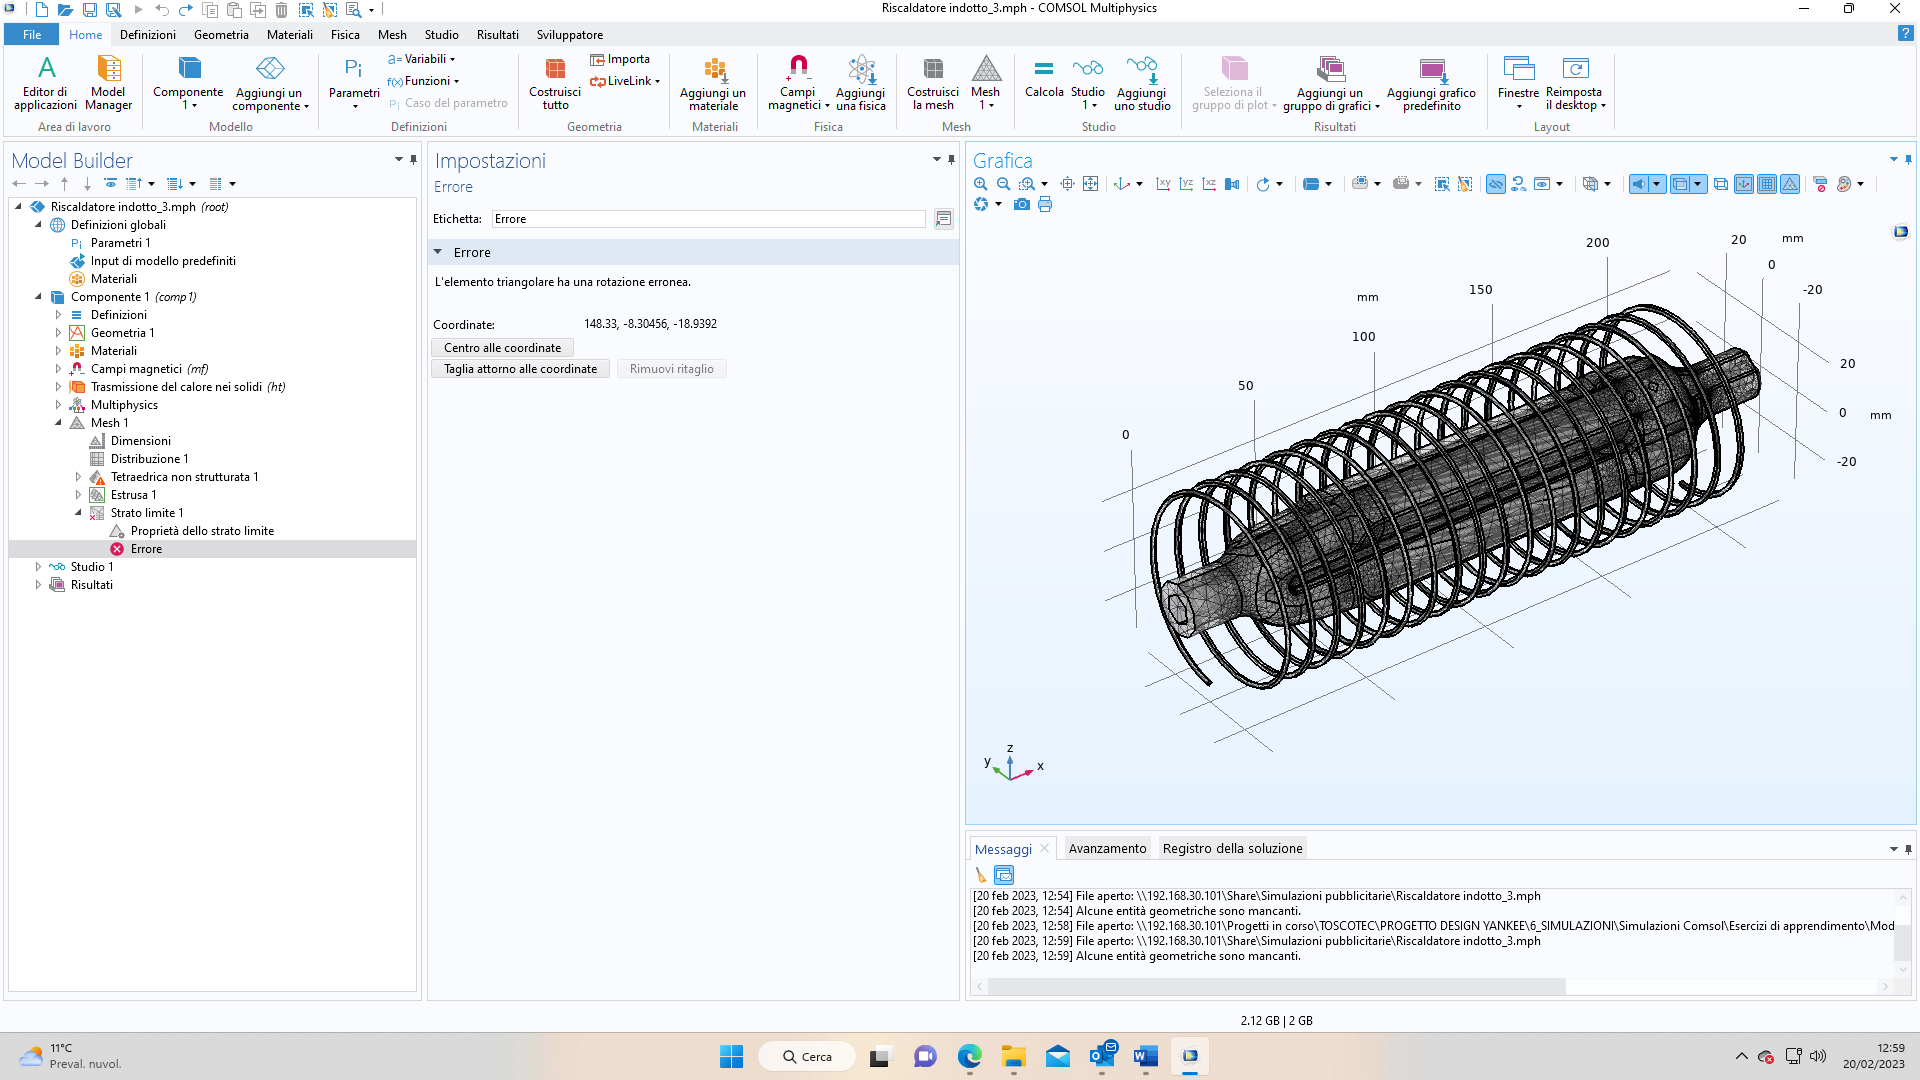Open Editor di applicazioni
The image size is (1920, 1080).
(45, 82)
